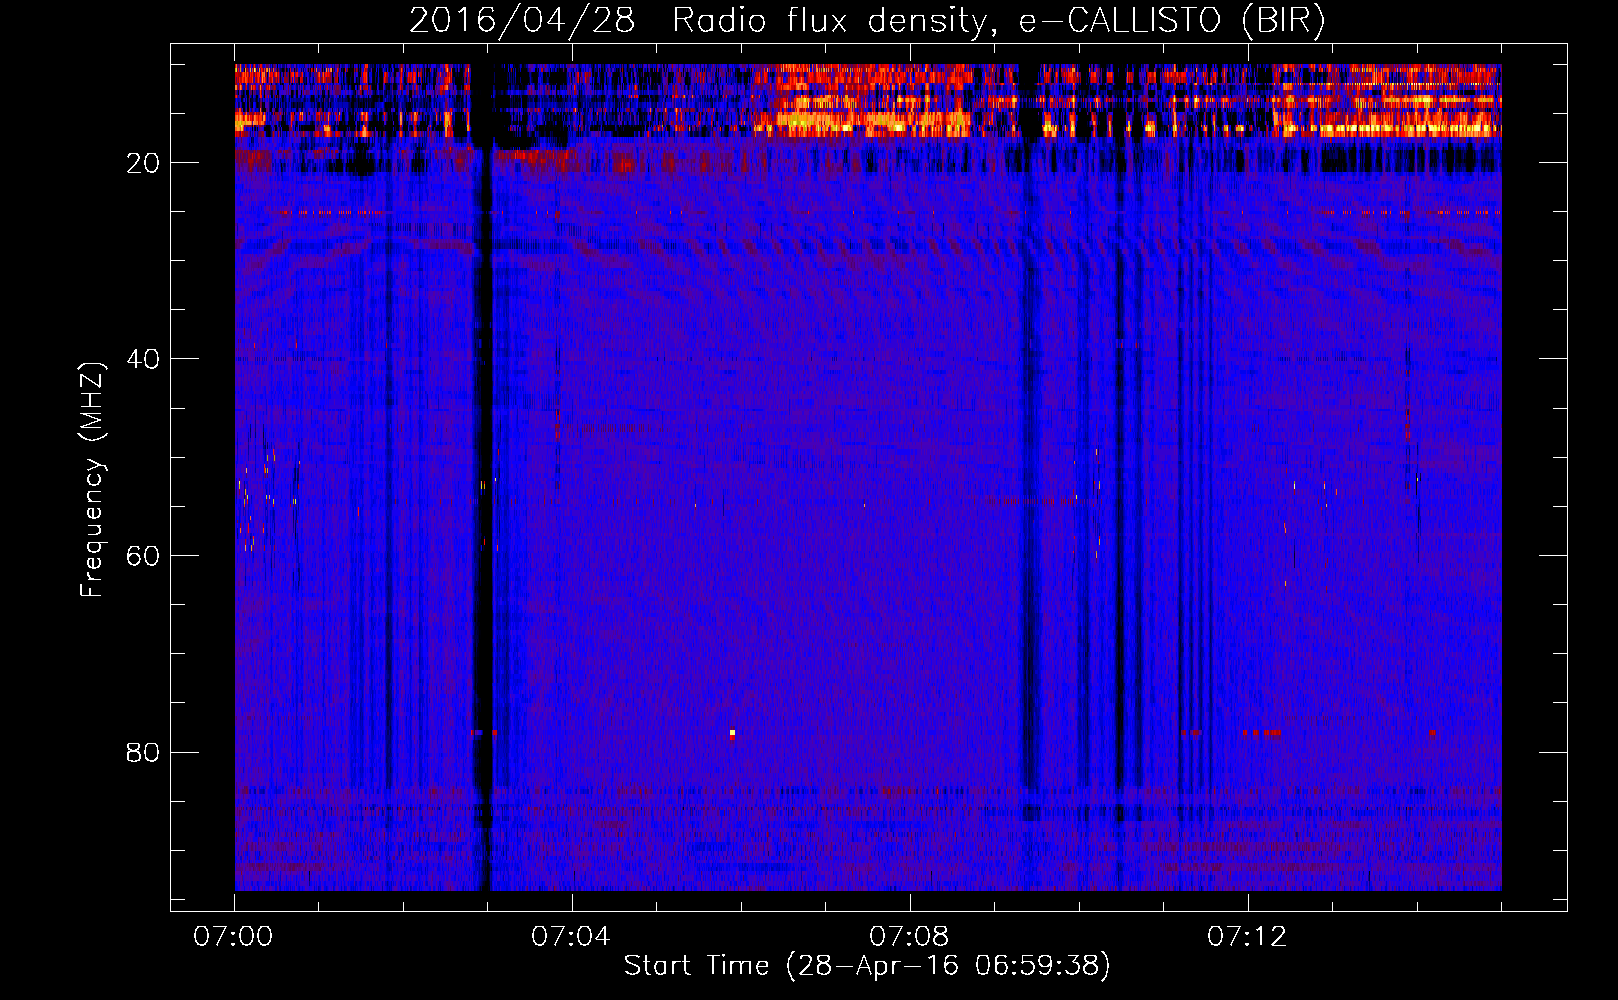Viewport: 1618px width, 1000px height.
Task: Click the 07:04 time axis label
Action: pos(571,937)
